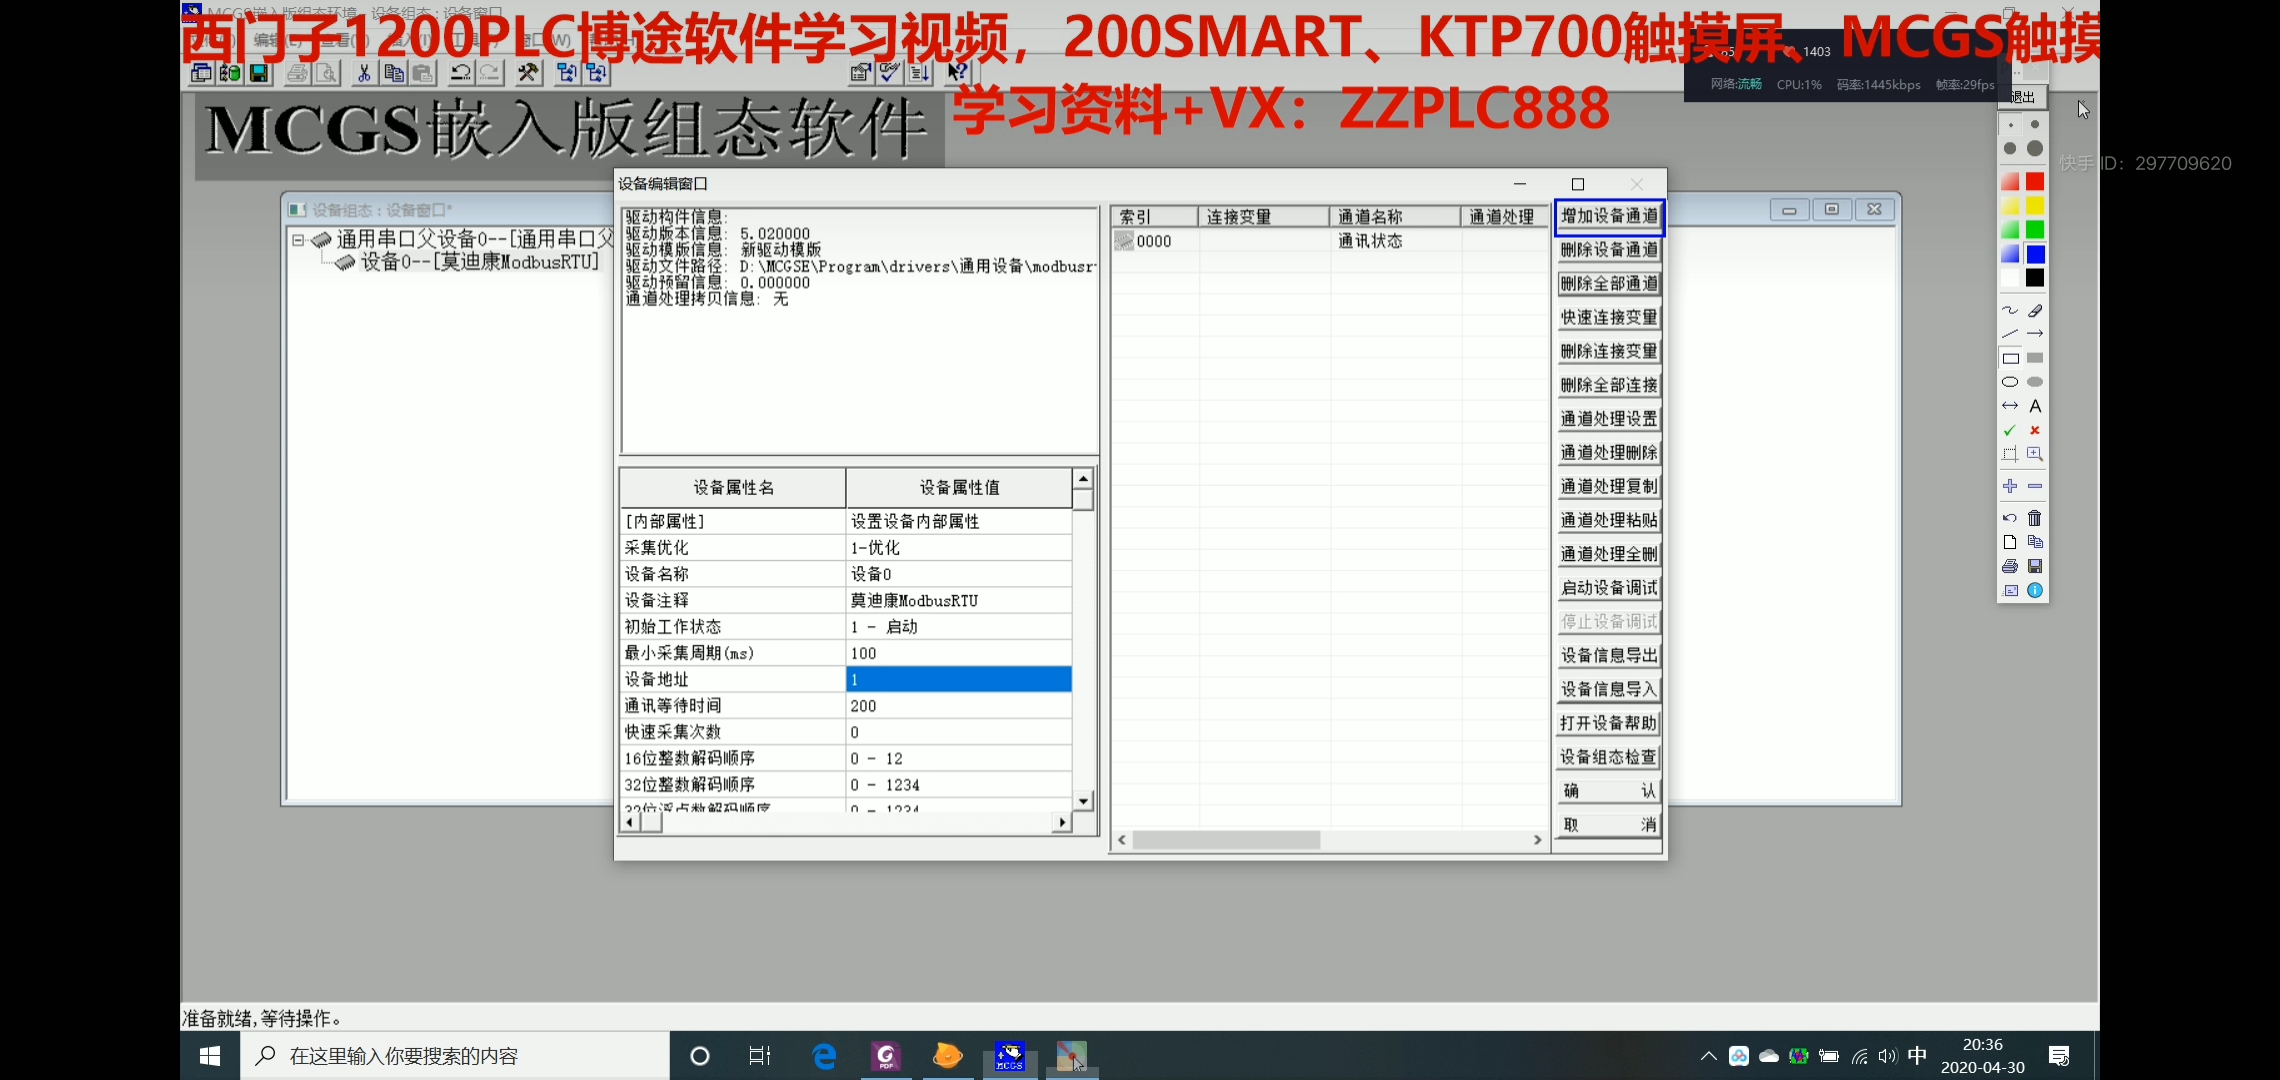Click the 设备地址 value cell showing 1
2280x1080 pixels.
click(x=959, y=680)
